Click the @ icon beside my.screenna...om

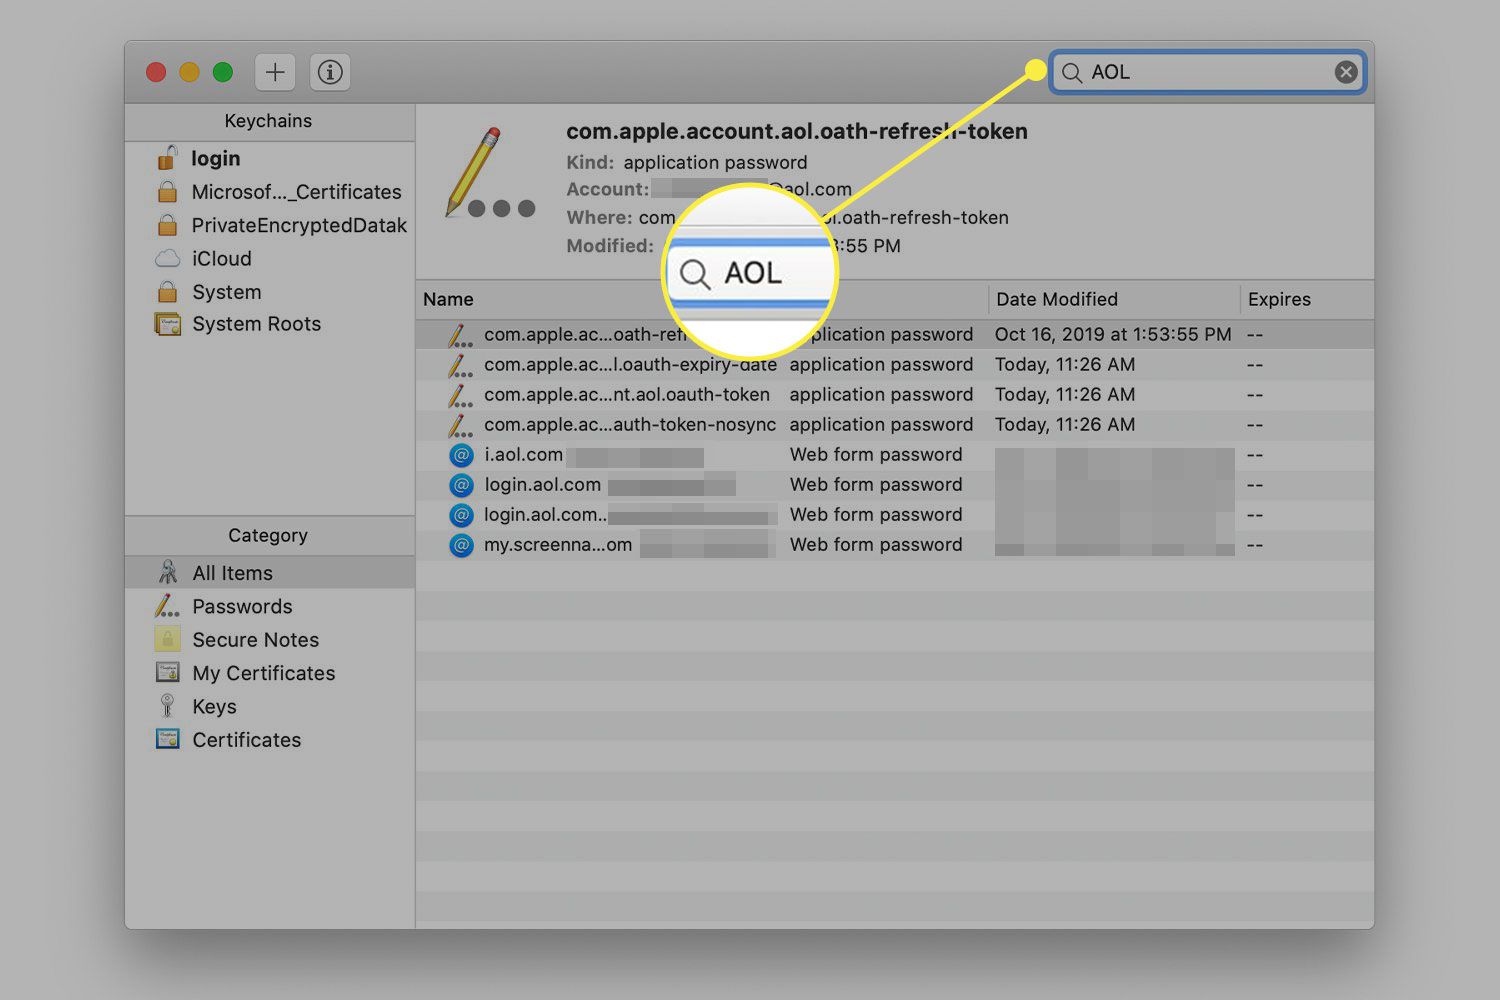[x=461, y=545]
